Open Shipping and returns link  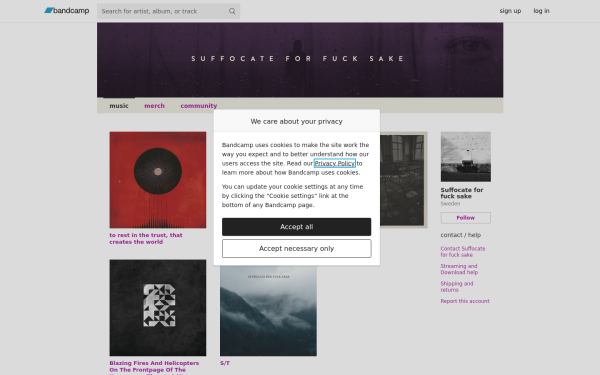coord(457,287)
